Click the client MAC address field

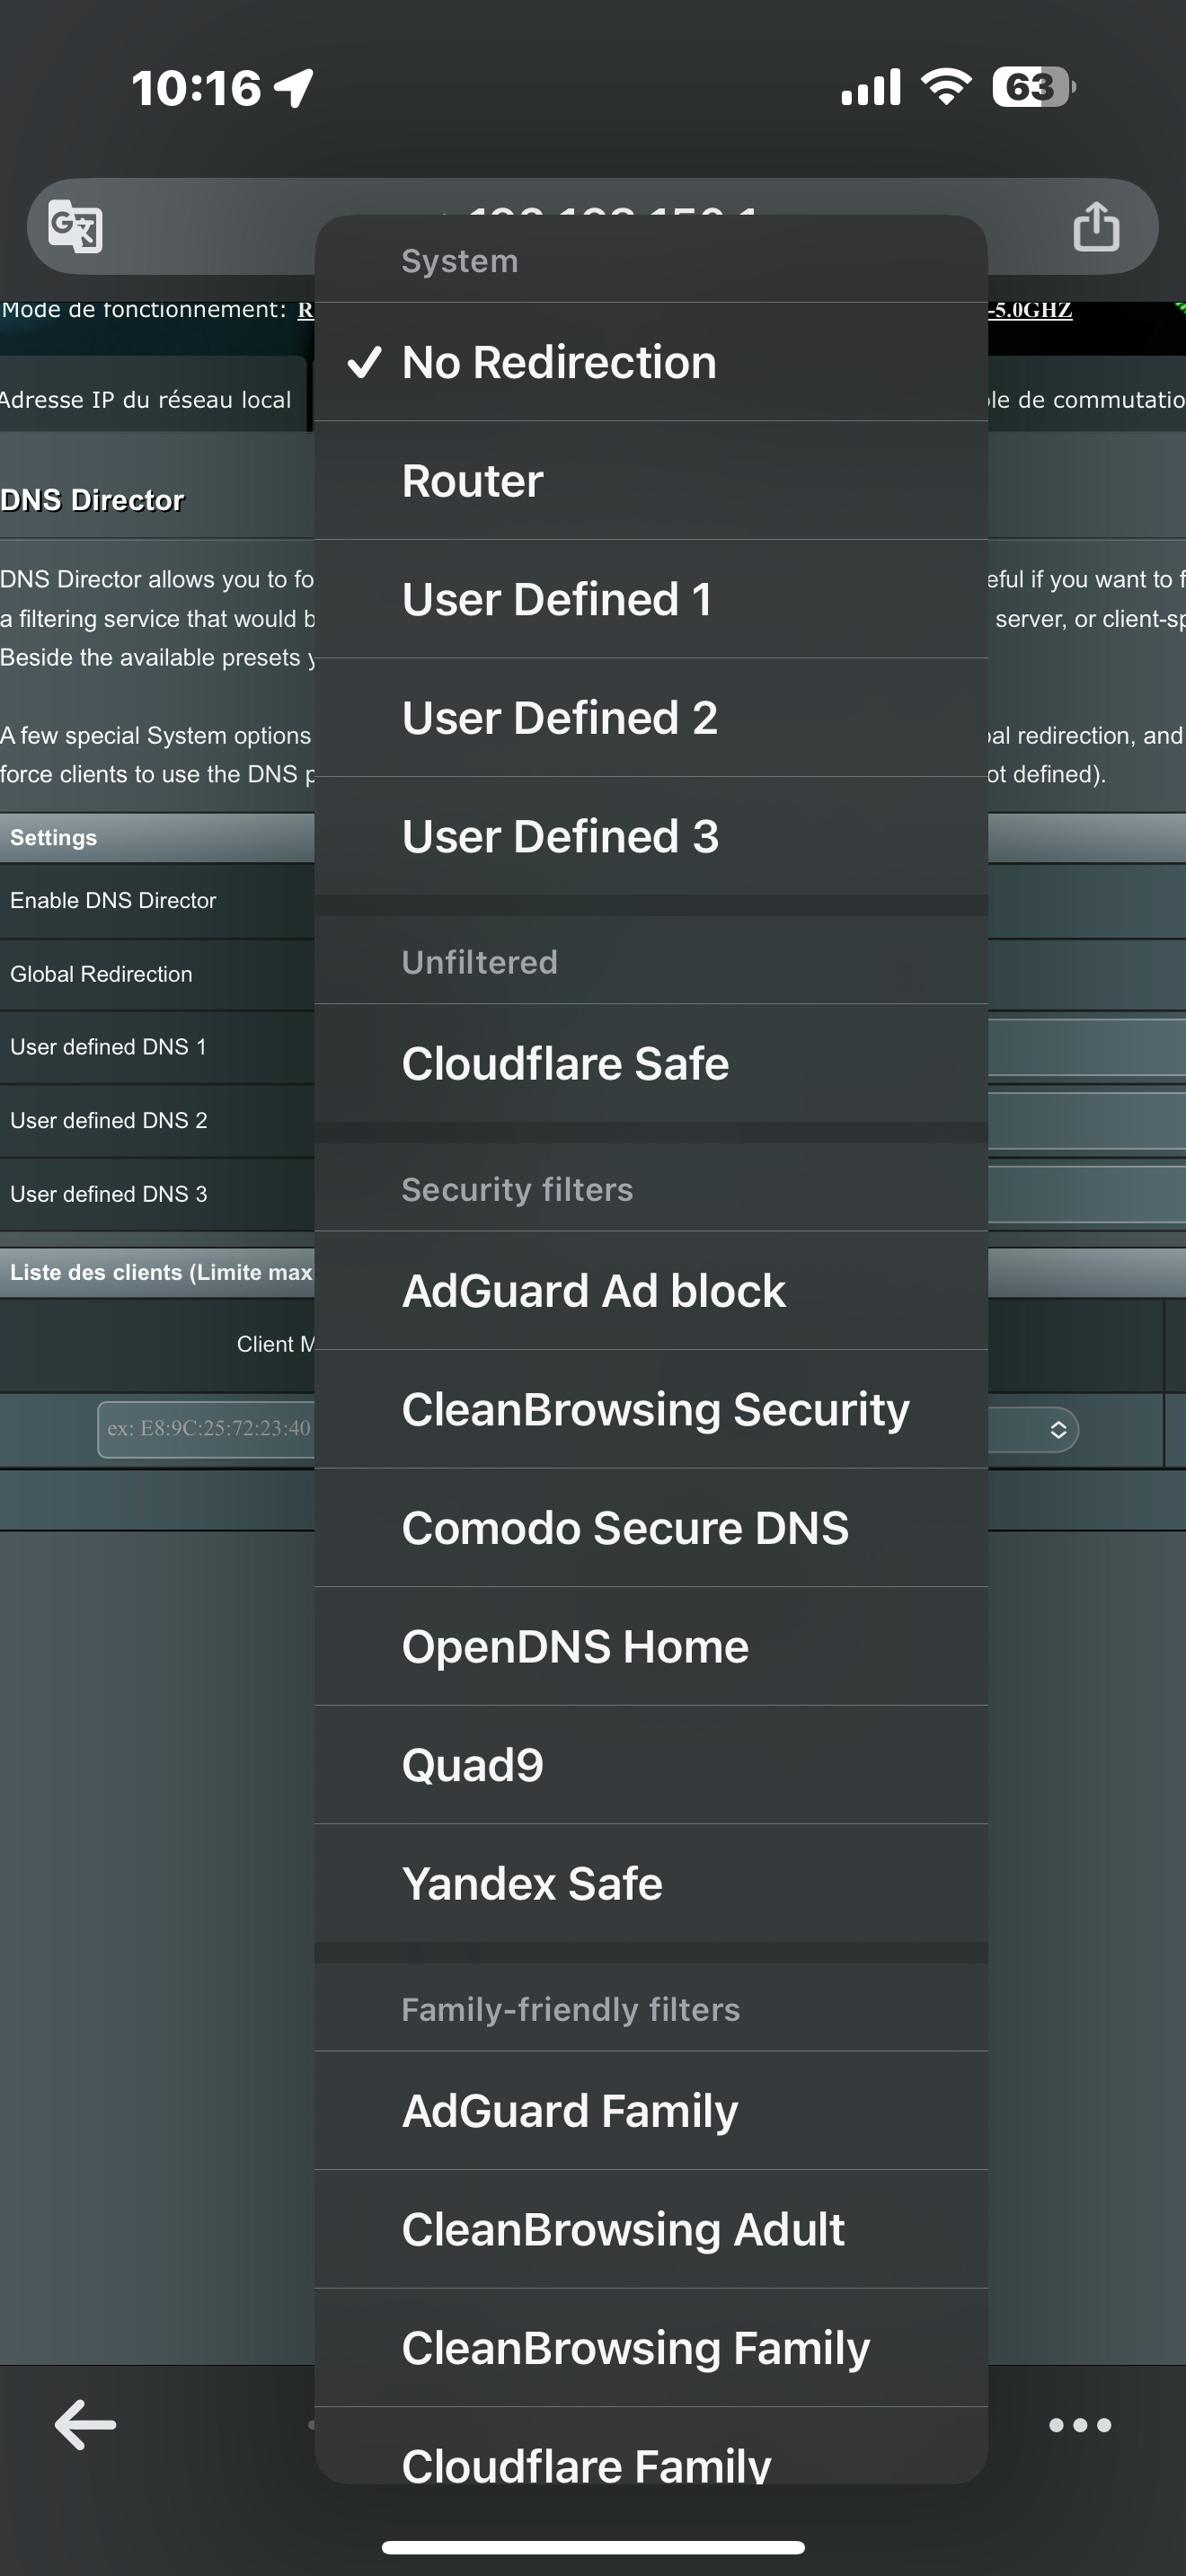pos(207,1429)
